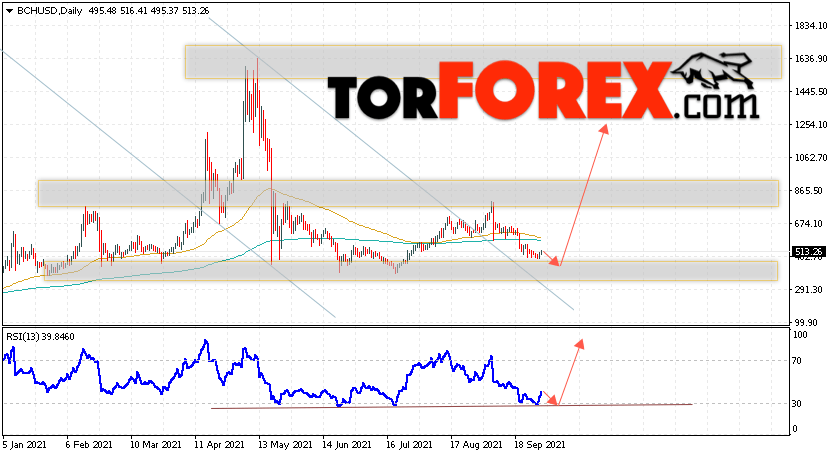The height and width of the screenshot is (456, 830).
Task: Click the 291.30 price axis label
Action: pyautogui.click(x=808, y=290)
